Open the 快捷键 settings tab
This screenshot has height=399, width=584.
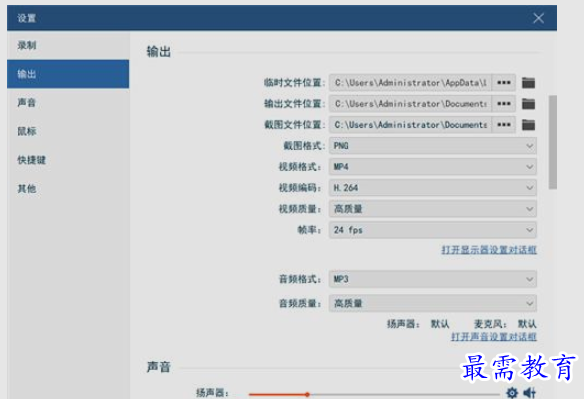click(68, 160)
